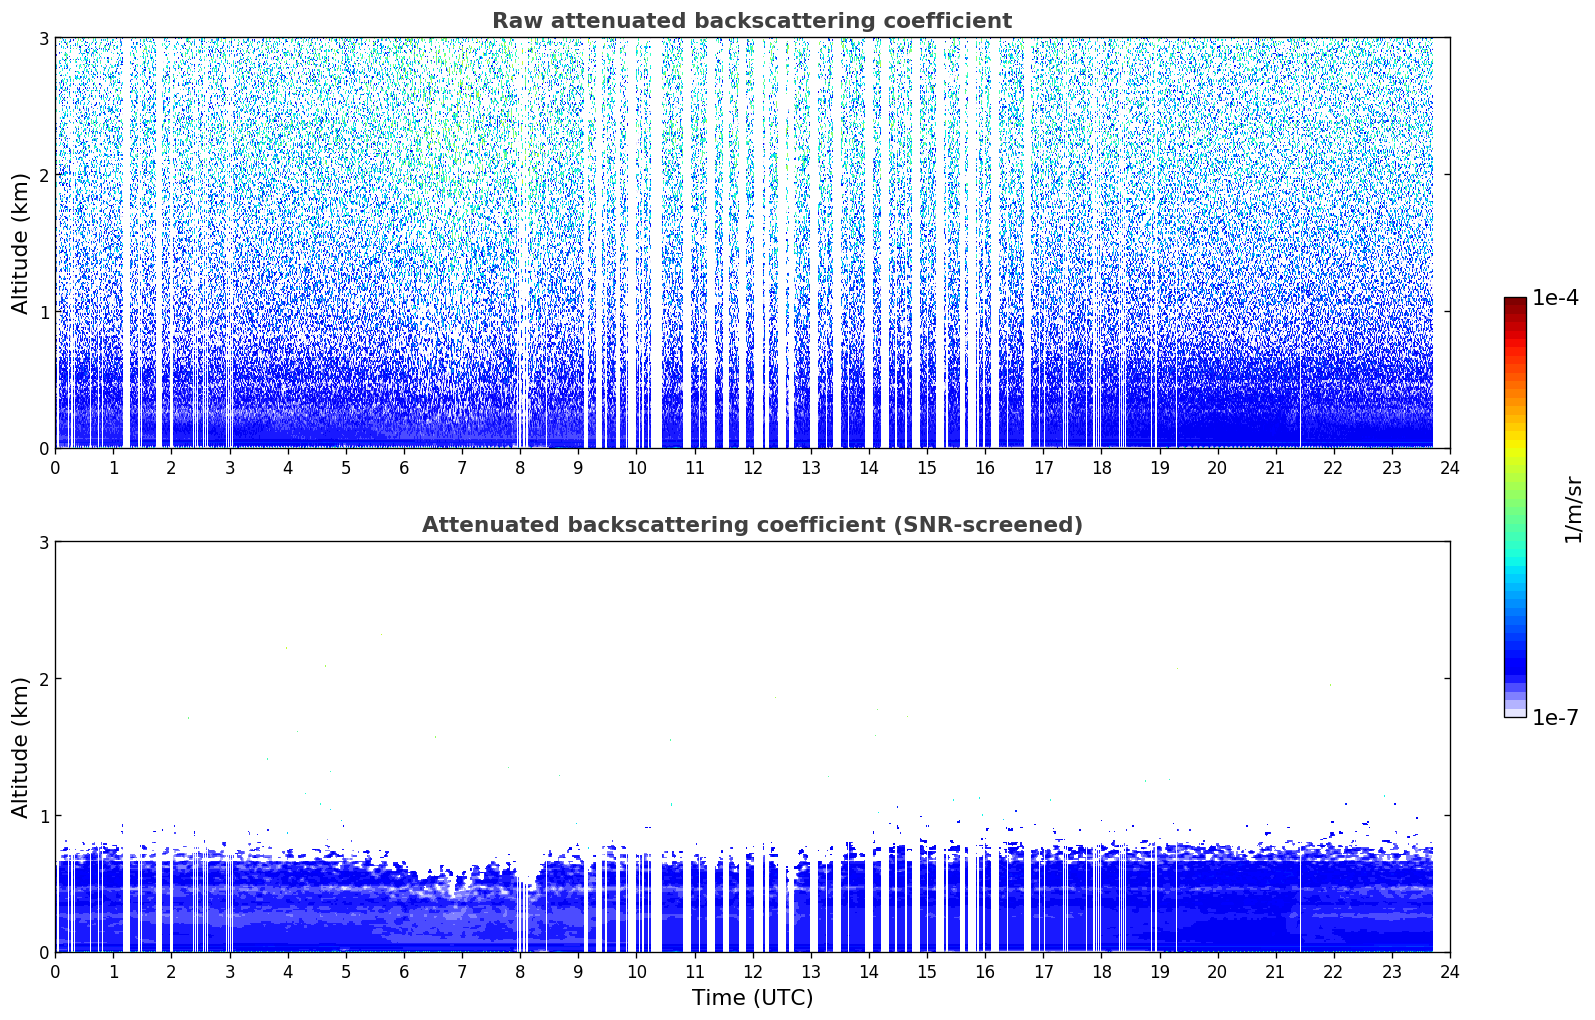Select hour 0 tick on top plot

pyautogui.click(x=55, y=467)
